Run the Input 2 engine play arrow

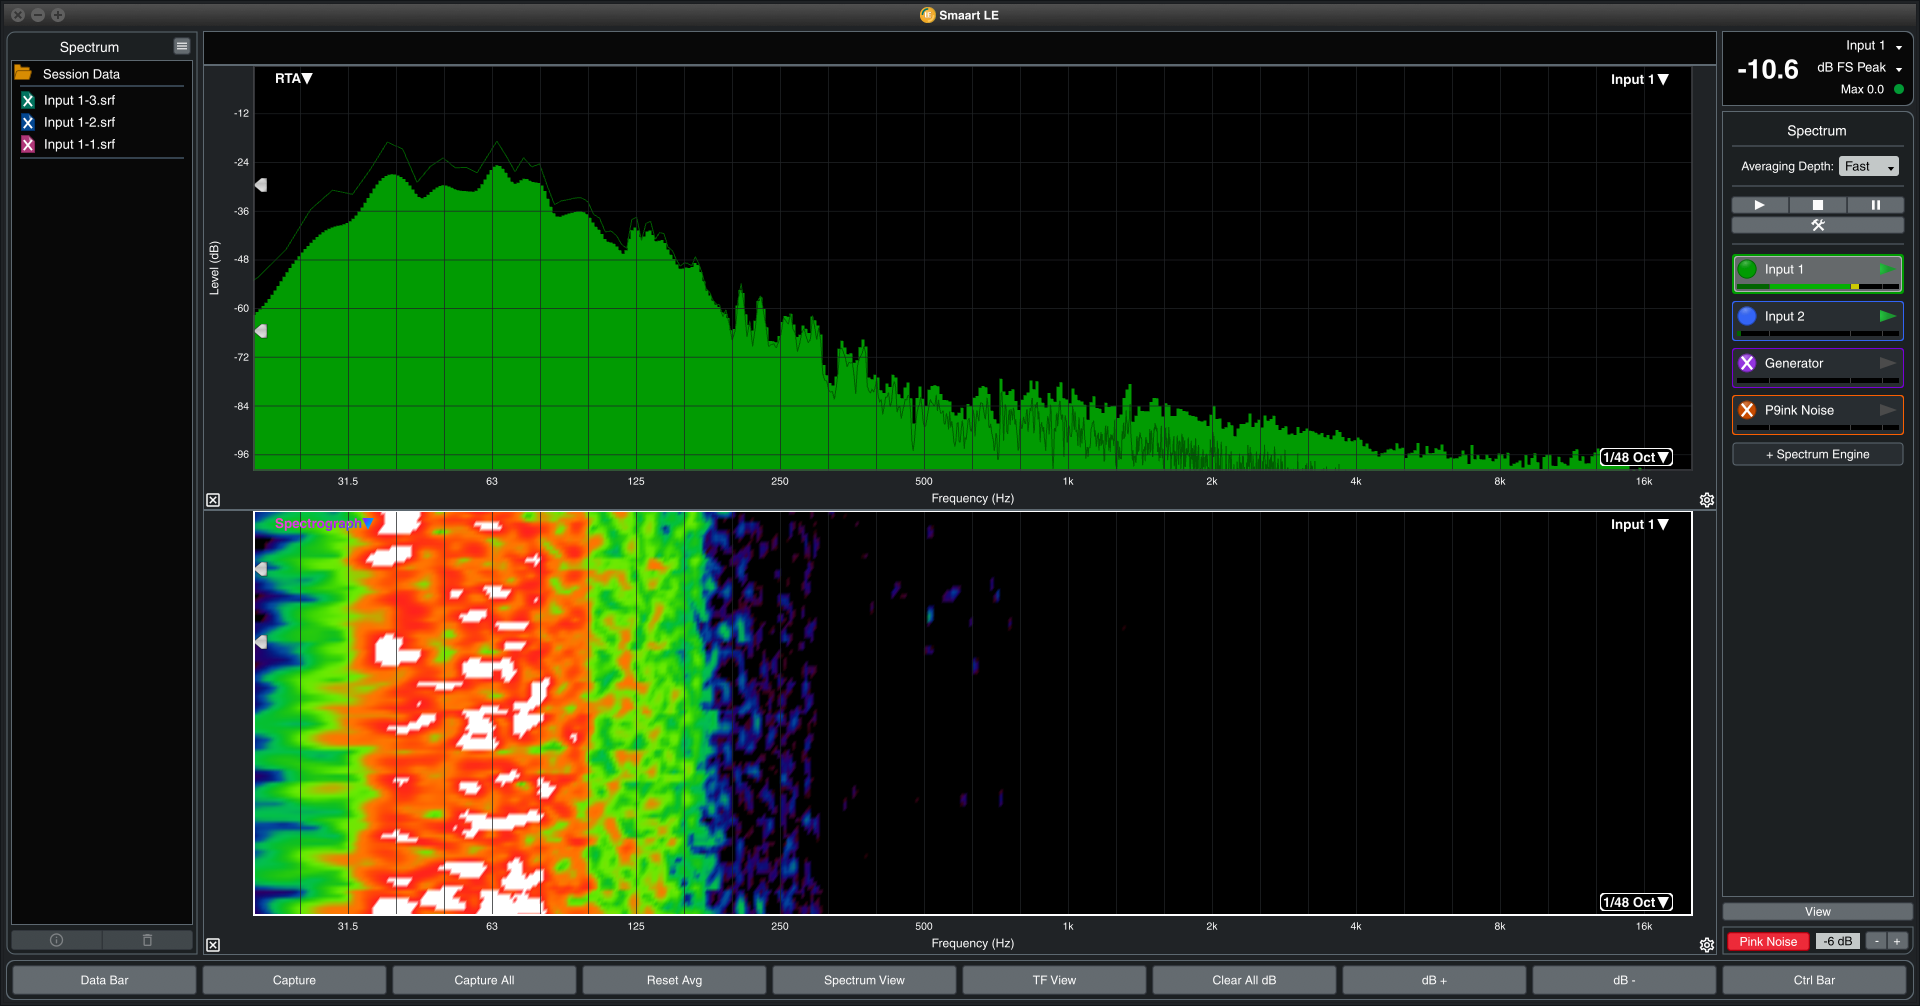point(1887,316)
